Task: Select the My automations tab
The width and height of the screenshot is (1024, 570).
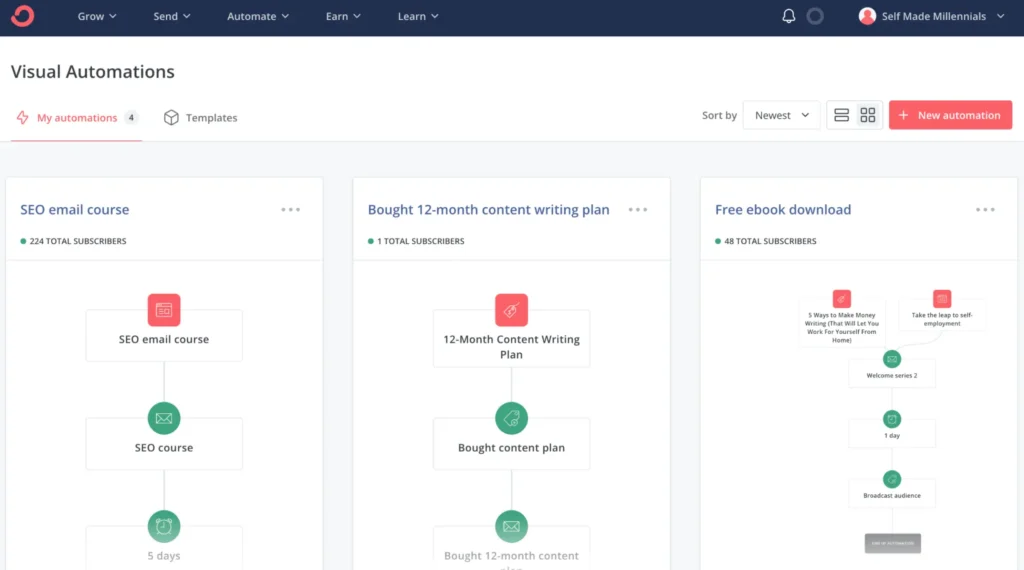Action: click(76, 118)
